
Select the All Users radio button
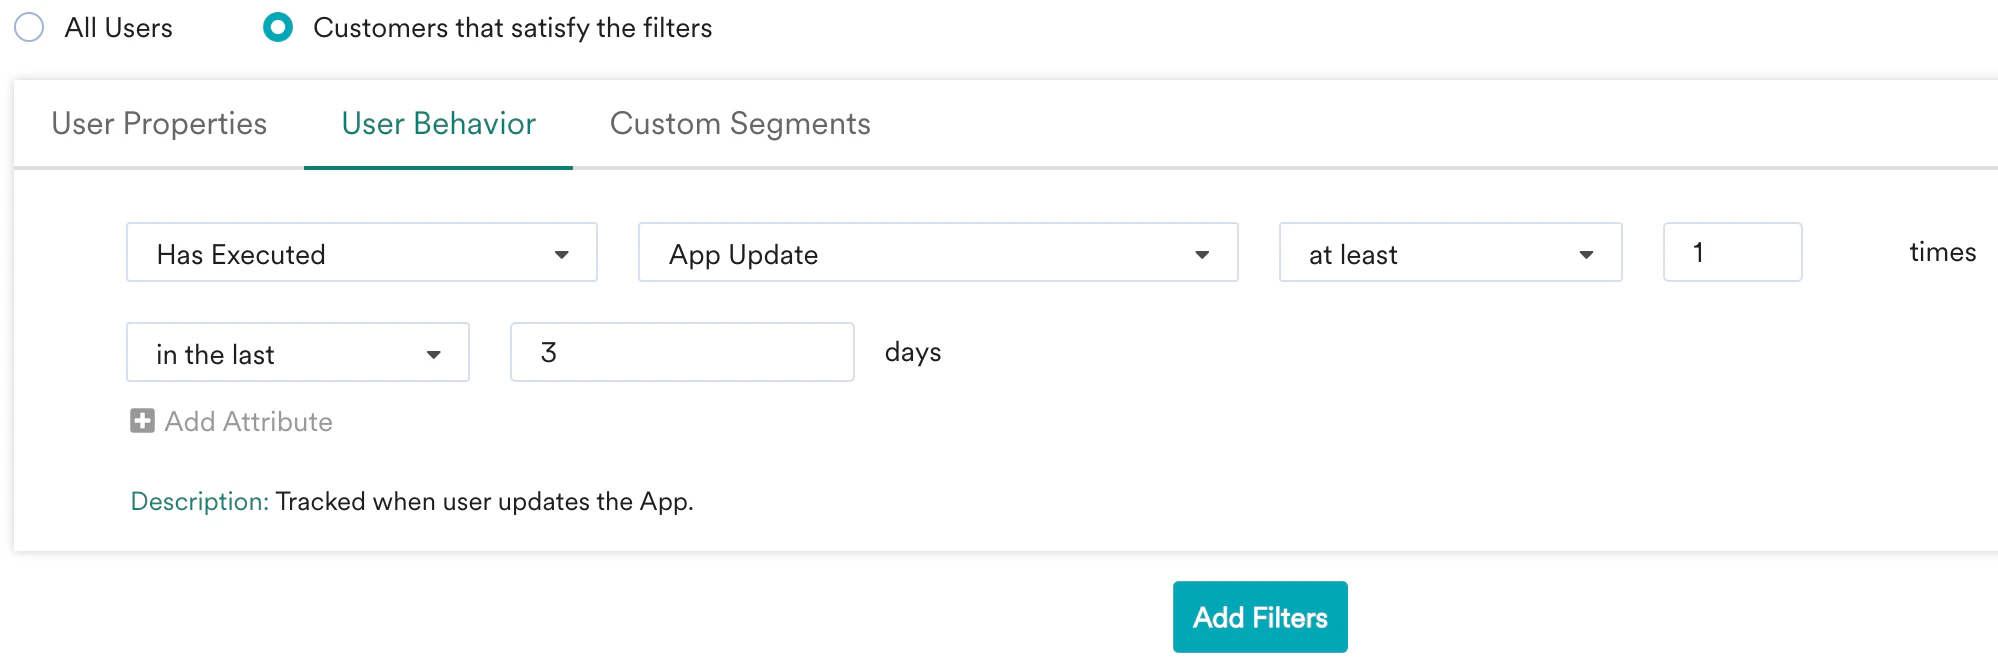pos(29,27)
